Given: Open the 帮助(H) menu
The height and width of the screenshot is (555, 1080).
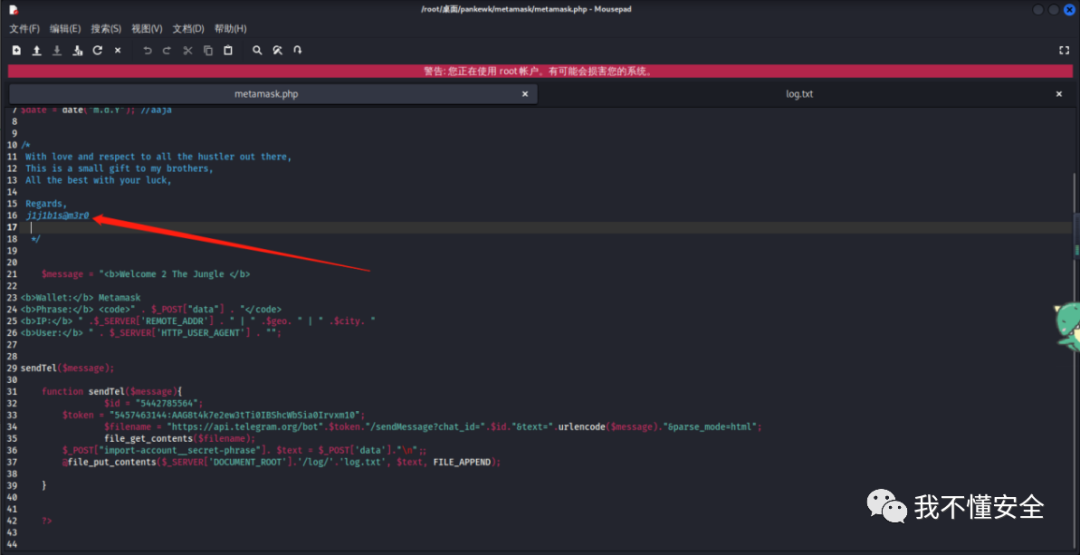Looking at the screenshot, I should pyautogui.click(x=230, y=29).
